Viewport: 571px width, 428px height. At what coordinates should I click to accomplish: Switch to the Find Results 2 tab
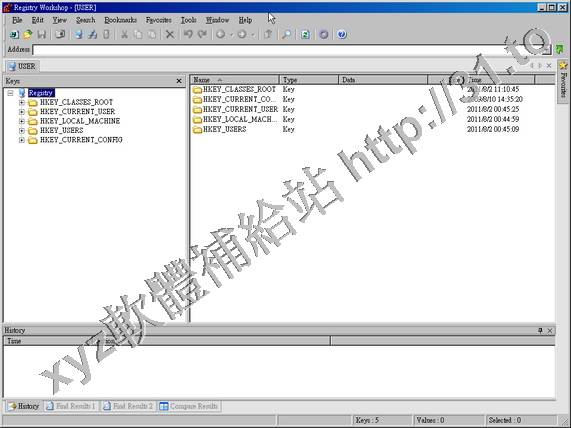point(129,406)
